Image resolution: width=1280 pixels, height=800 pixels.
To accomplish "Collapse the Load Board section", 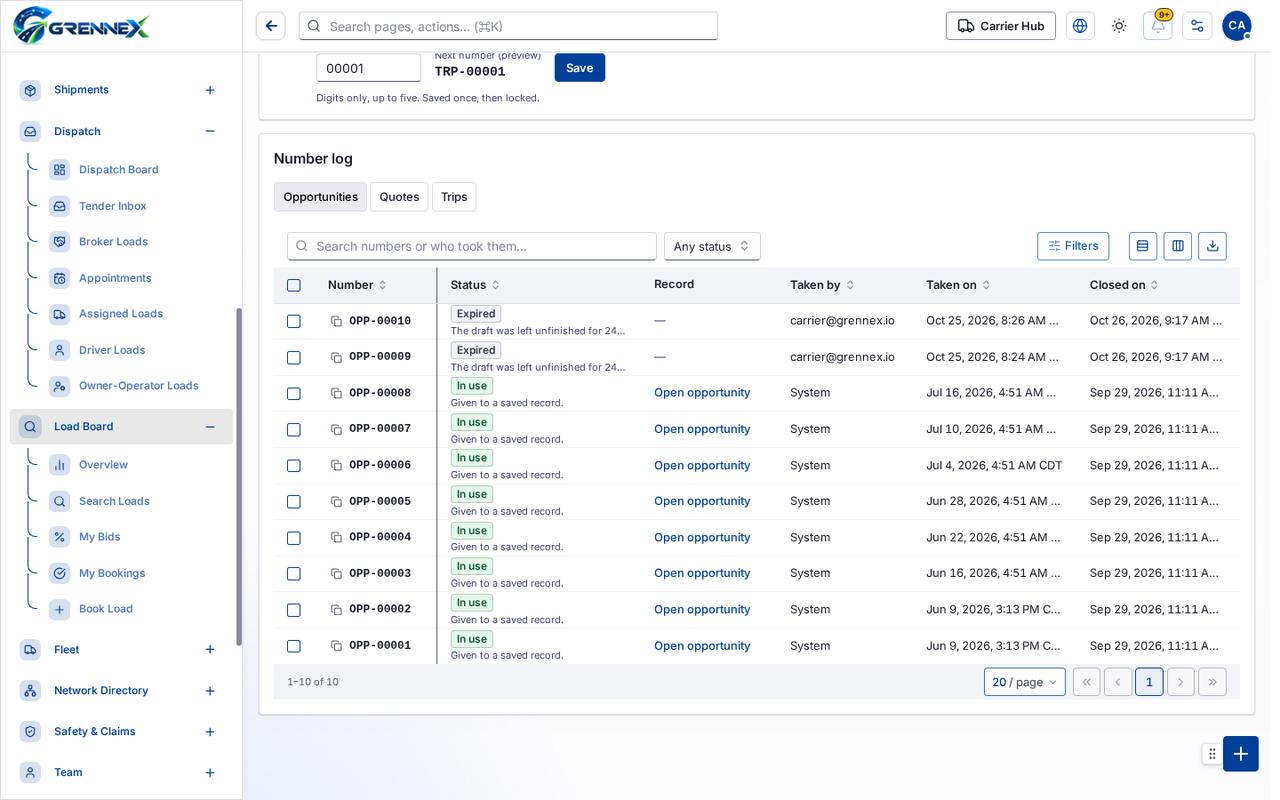I will pos(210,427).
